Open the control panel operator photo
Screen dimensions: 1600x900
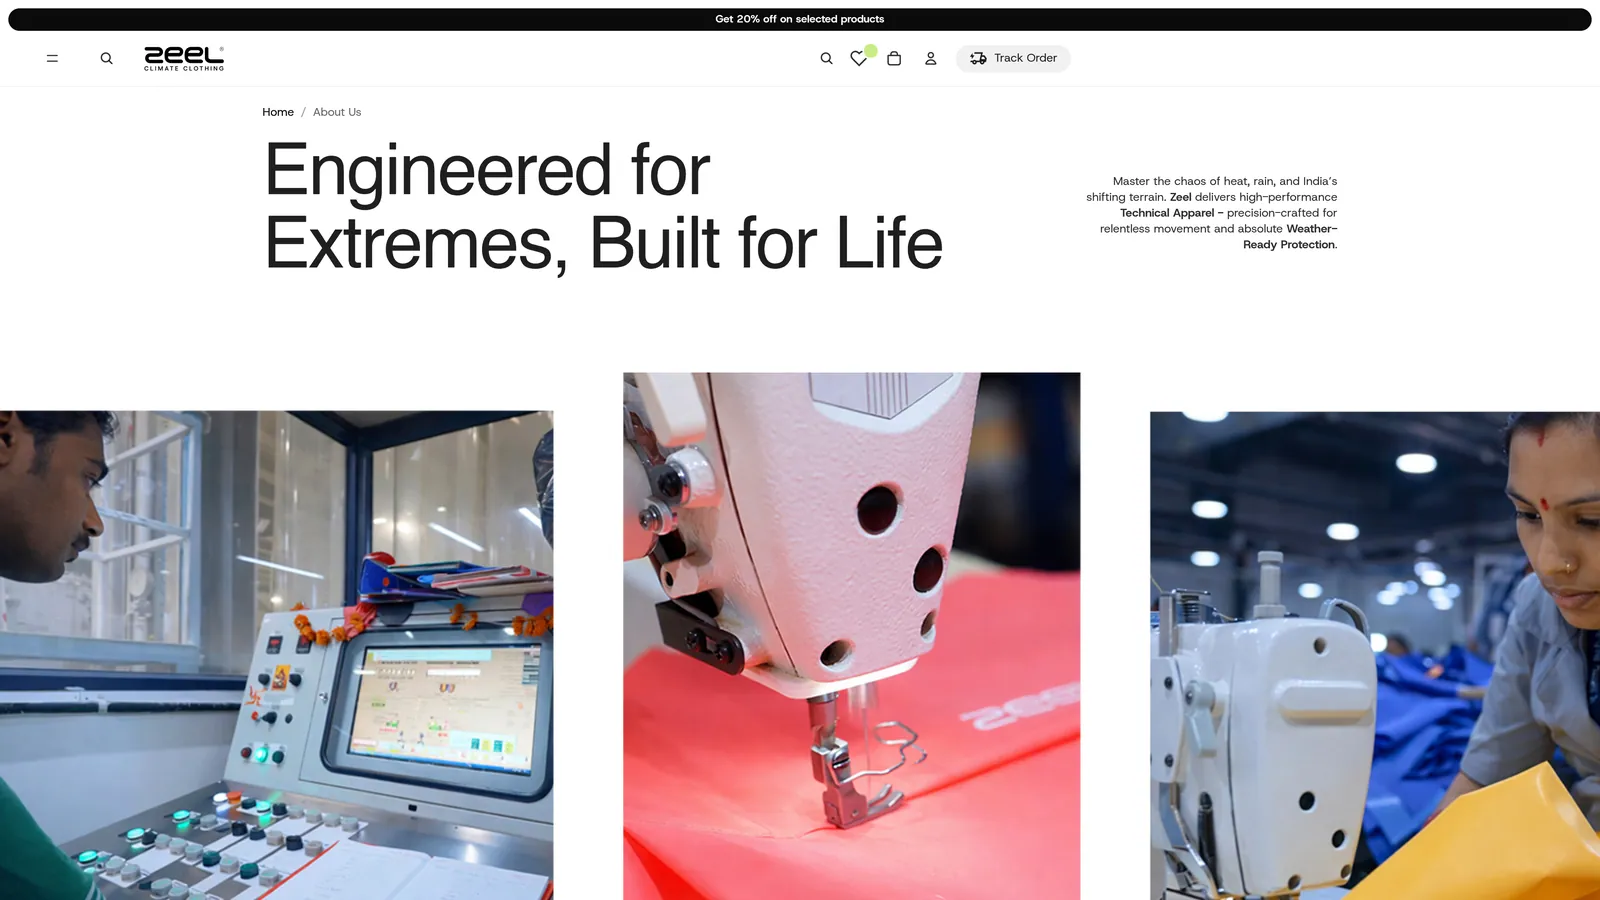tap(276, 655)
